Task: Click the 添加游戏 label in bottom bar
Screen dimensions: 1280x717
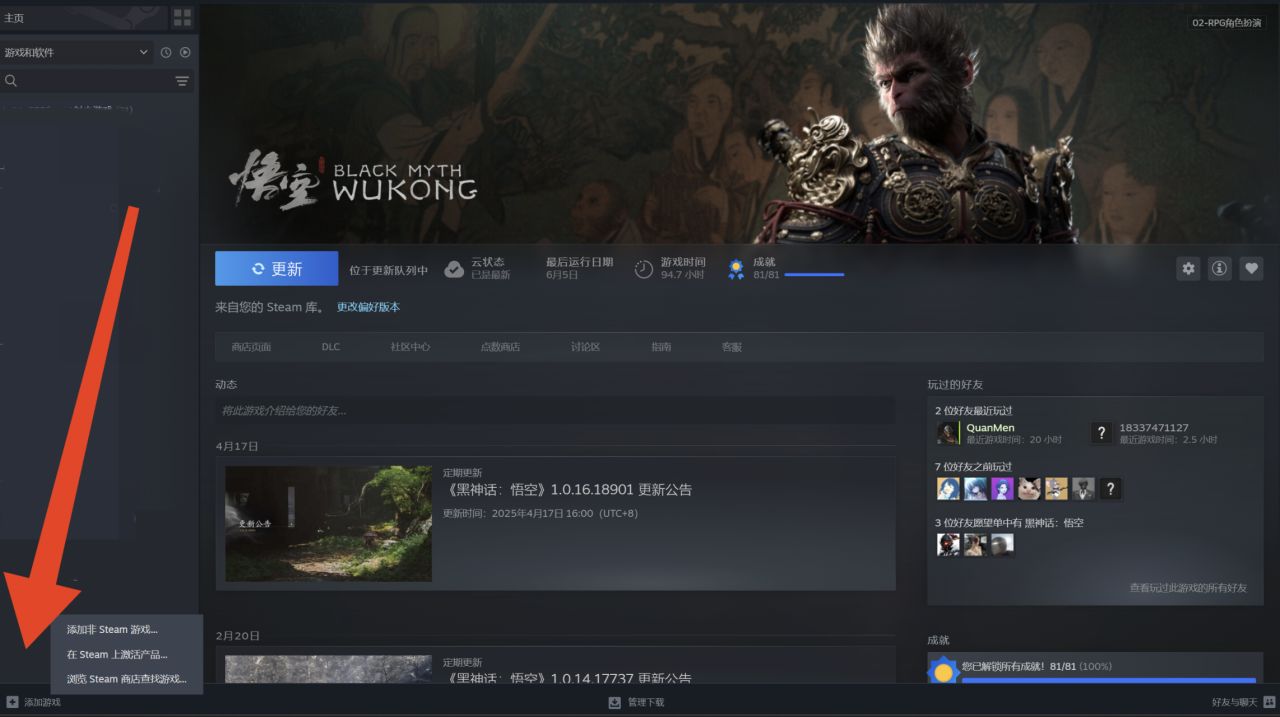Action: tap(42, 703)
